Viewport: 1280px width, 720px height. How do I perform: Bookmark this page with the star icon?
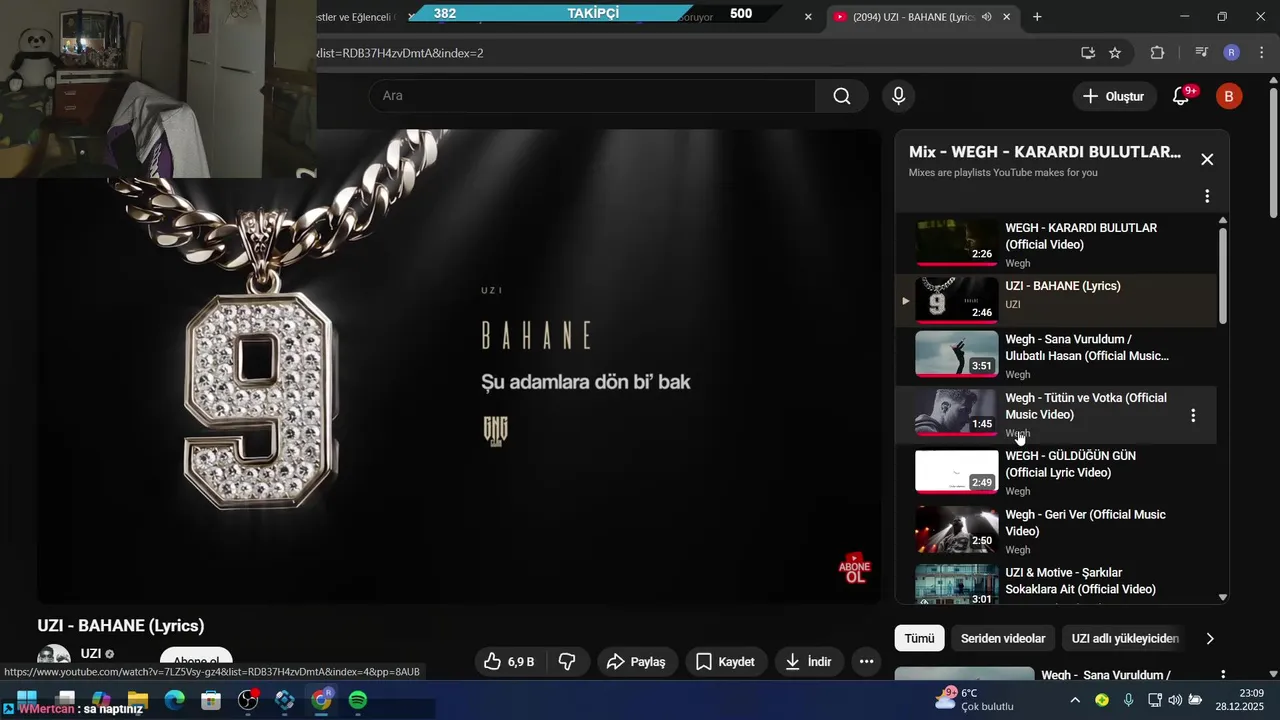(x=1115, y=53)
